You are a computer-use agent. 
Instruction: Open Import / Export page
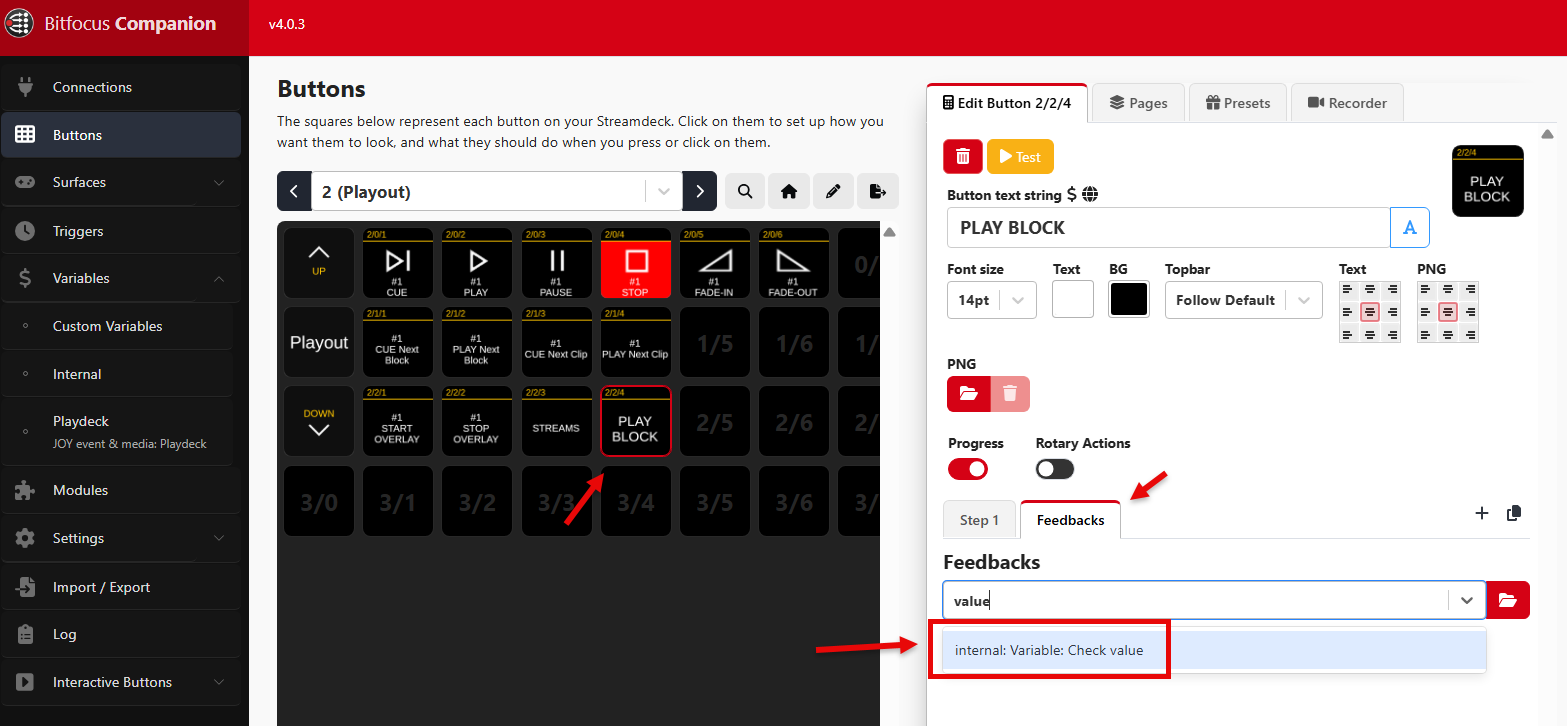[x=120, y=587]
